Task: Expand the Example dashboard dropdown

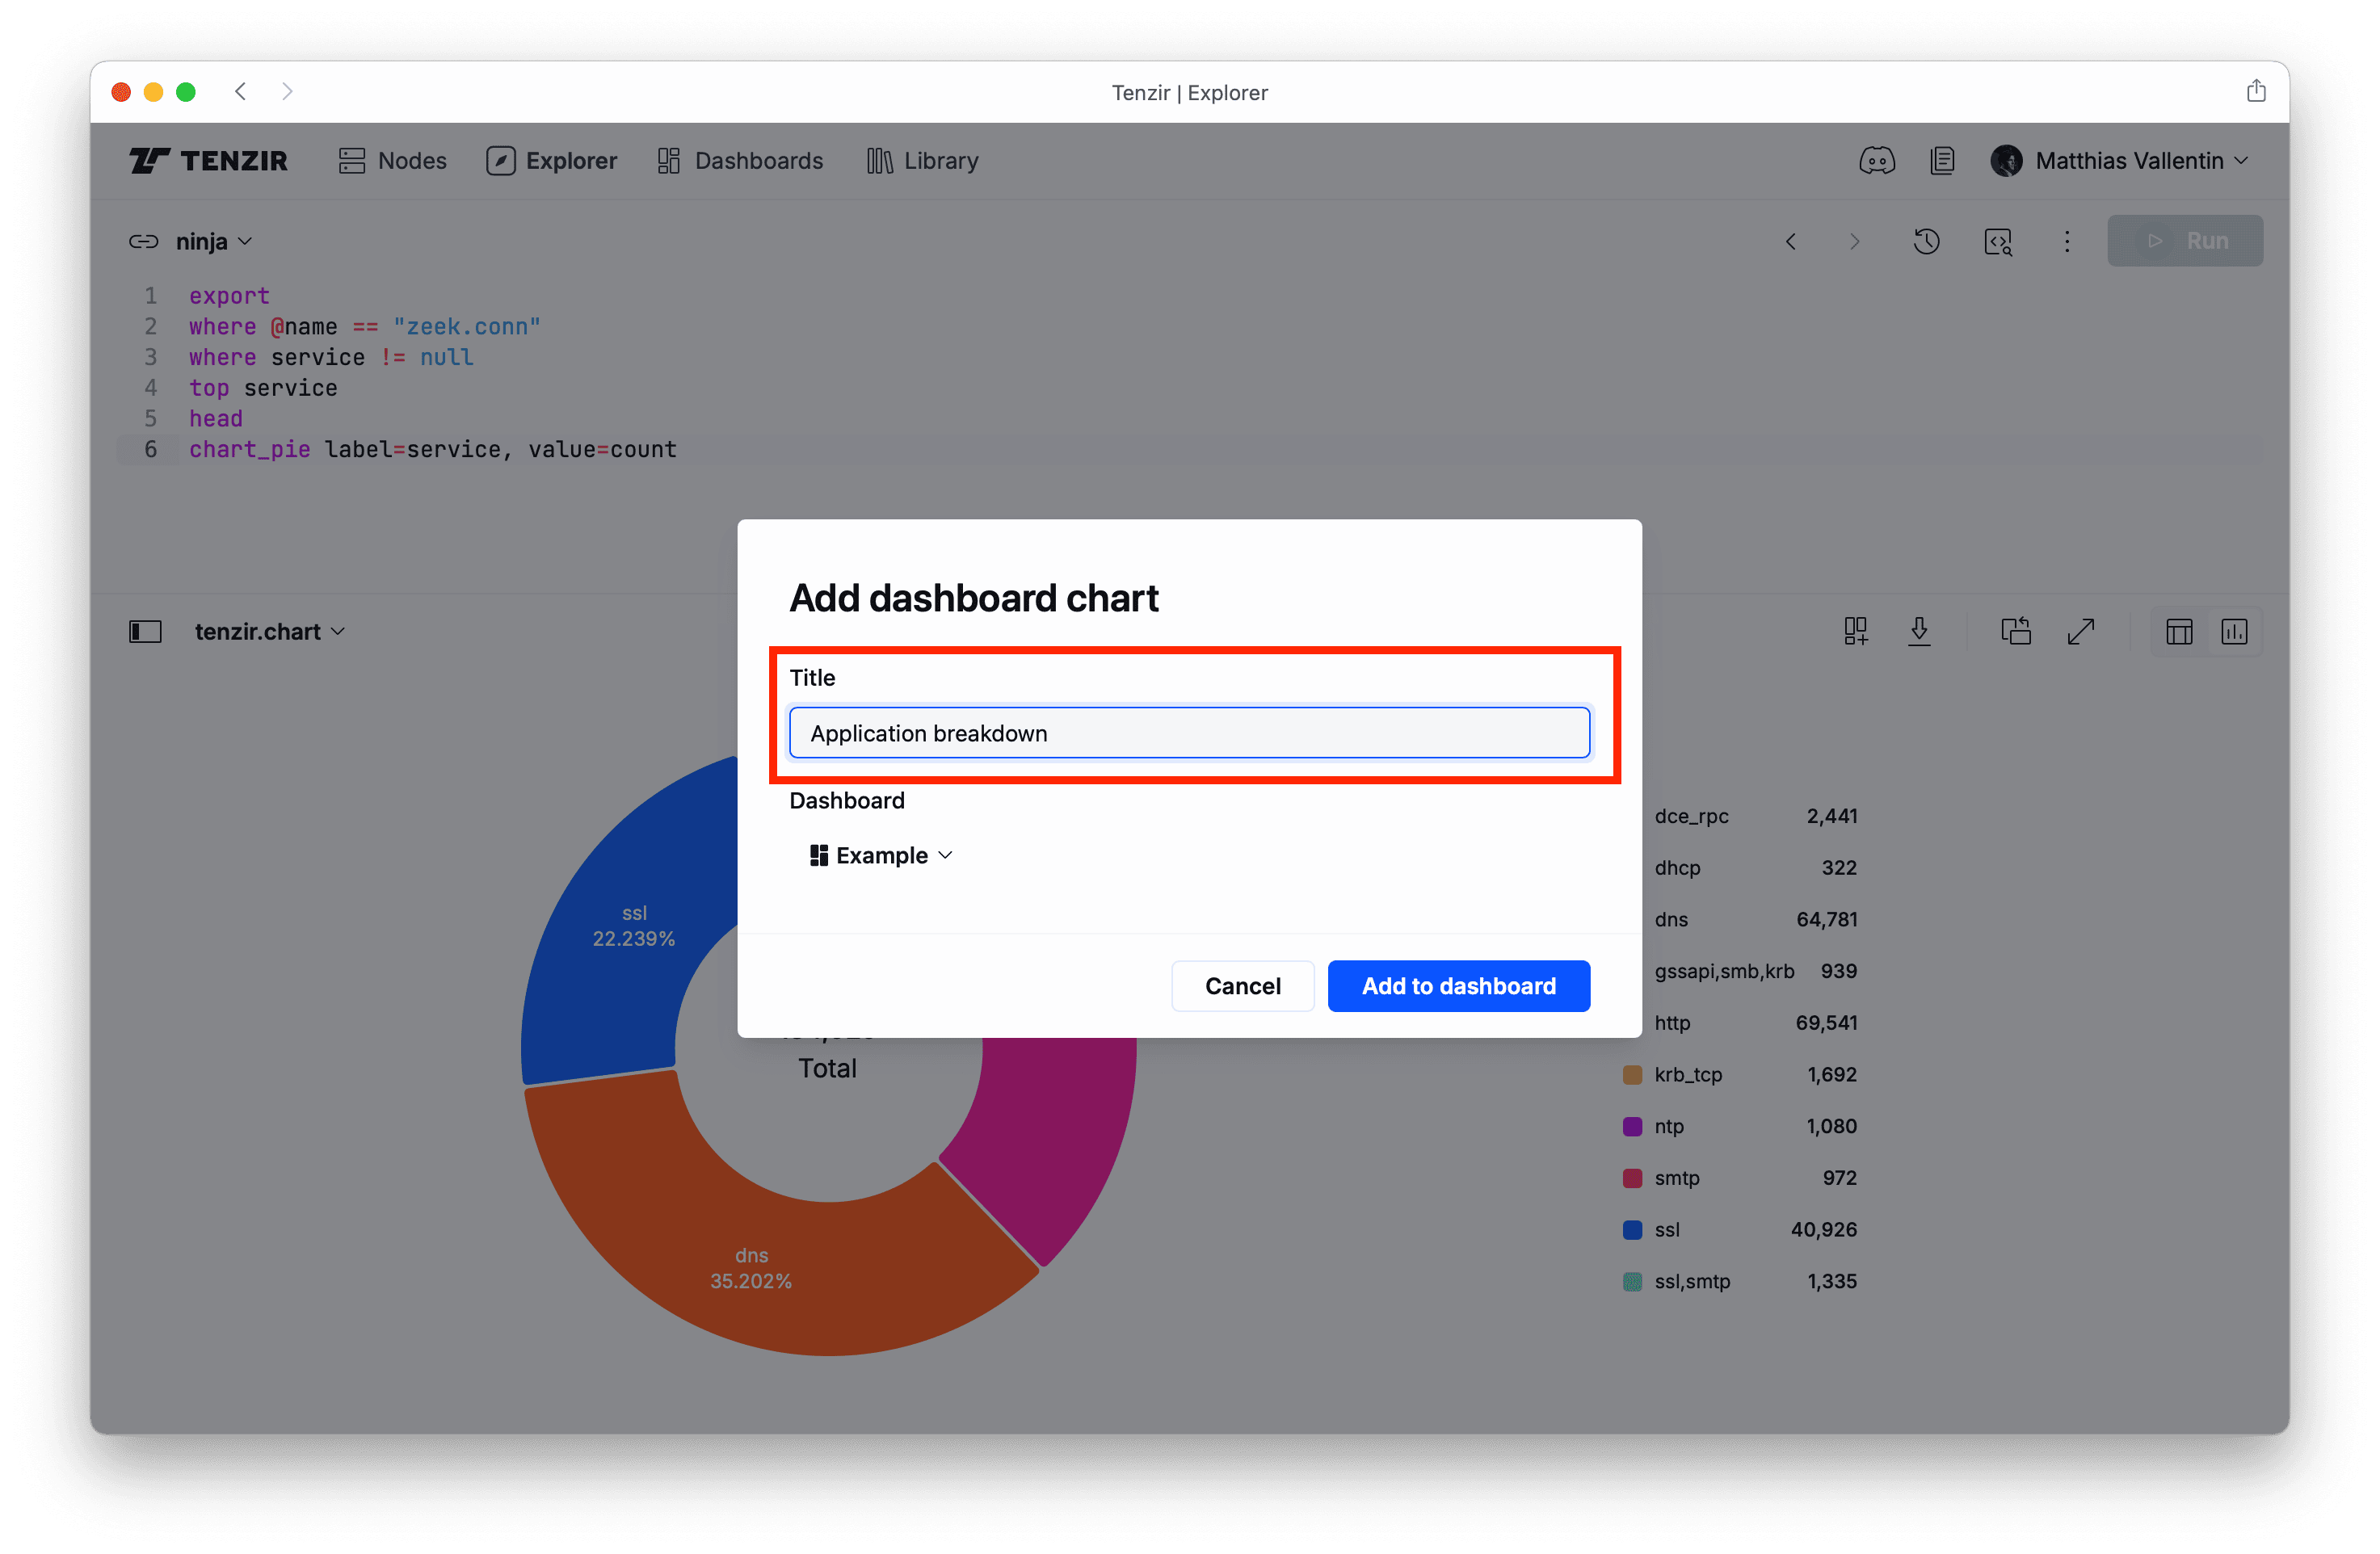Action: pyautogui.click(x=881, y=855)
